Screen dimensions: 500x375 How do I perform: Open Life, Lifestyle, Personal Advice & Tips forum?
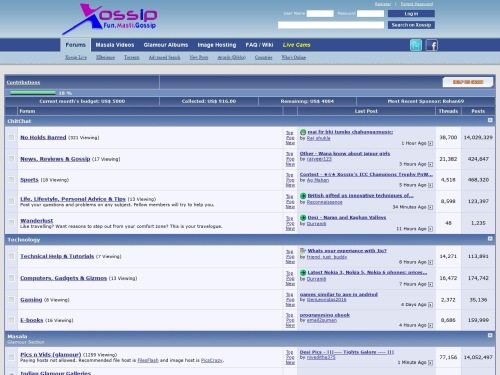[73, 199]
